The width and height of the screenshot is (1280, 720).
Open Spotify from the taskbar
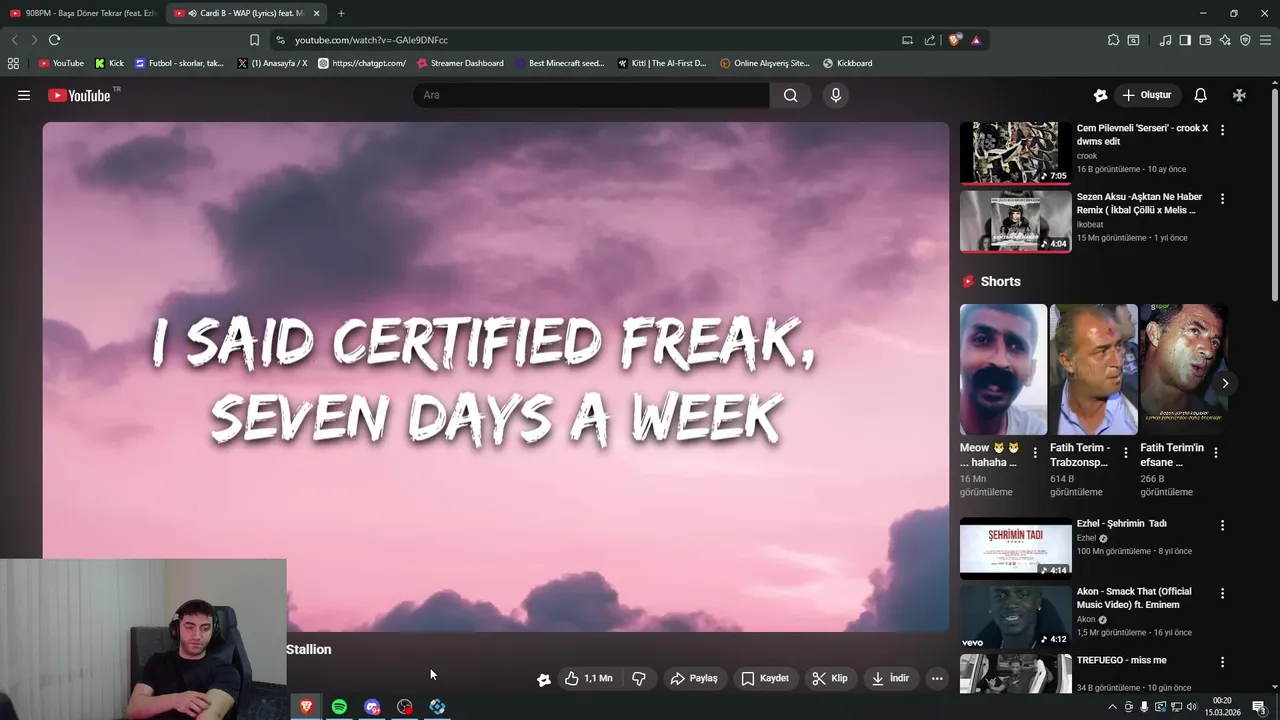click(x=339, y=707)
